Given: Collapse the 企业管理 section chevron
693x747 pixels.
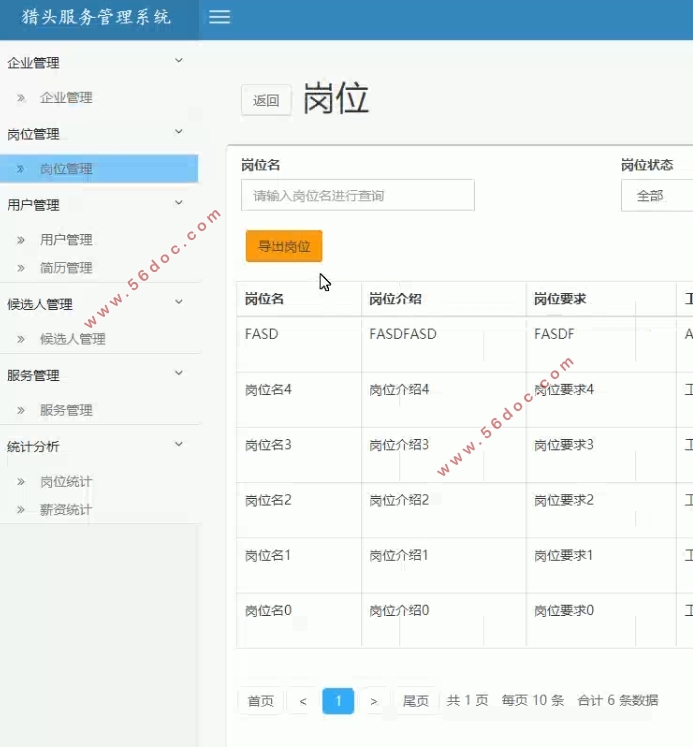Looking at the screenshot, I should [179, 61].
